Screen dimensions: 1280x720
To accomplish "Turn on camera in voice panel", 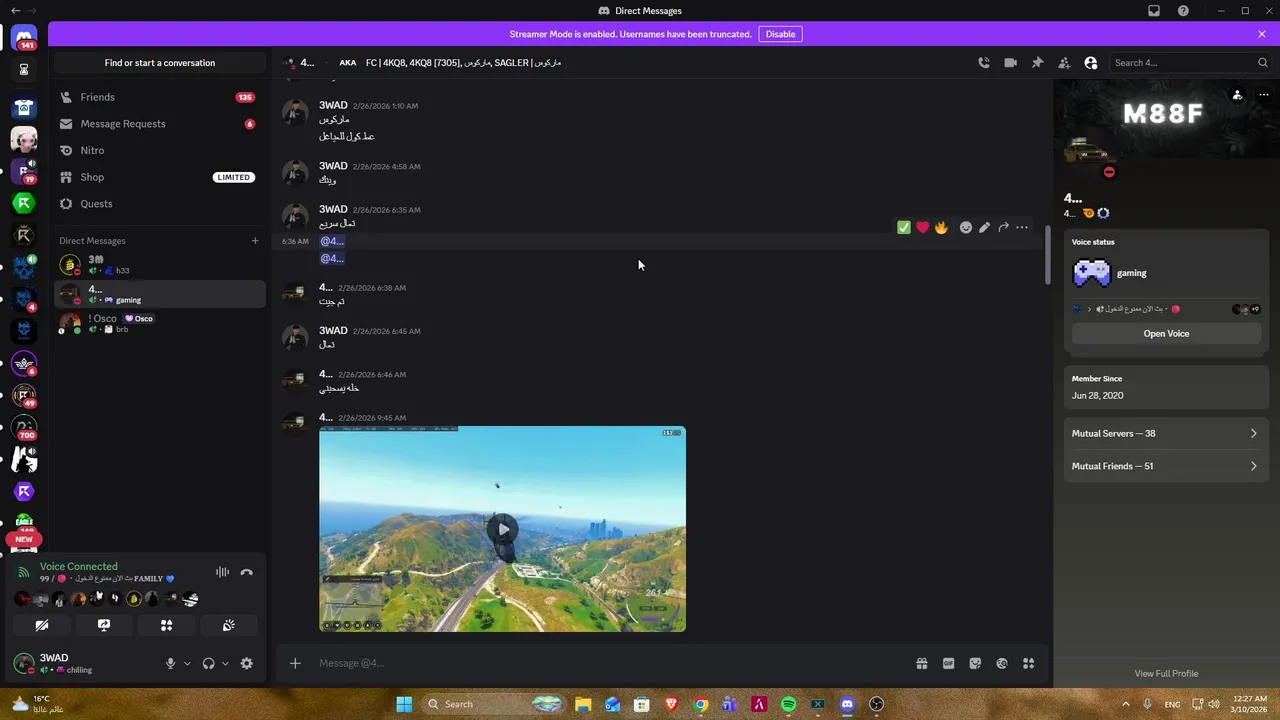I will coord(42,625).
